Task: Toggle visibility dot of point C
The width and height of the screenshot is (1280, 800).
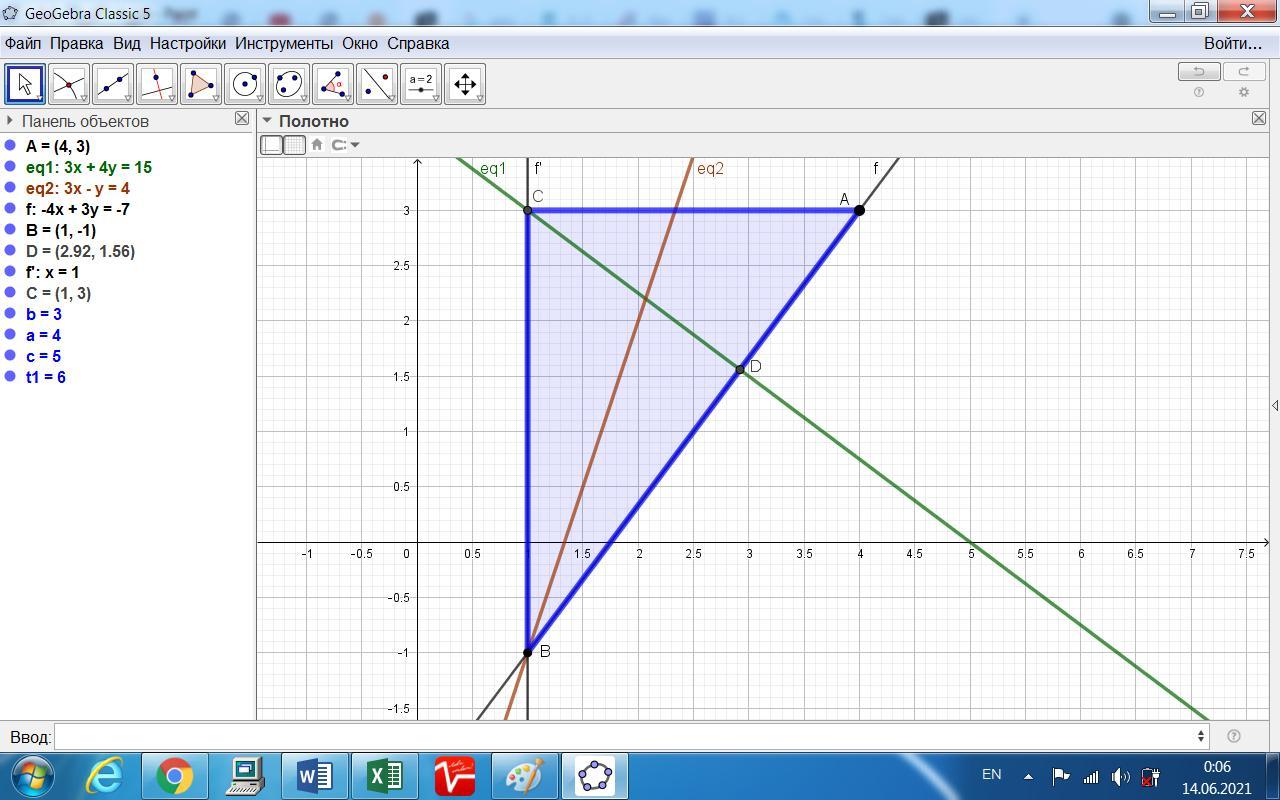Action: click(11, 293)
